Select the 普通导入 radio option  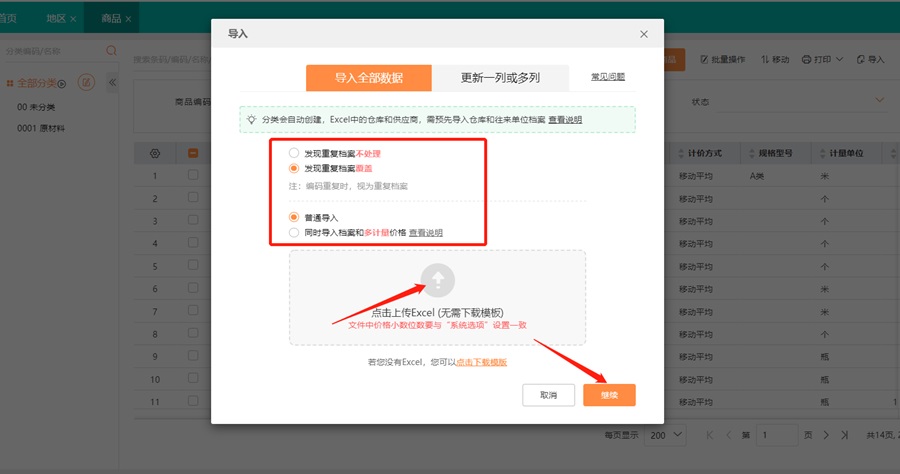(x=293, y=216)
